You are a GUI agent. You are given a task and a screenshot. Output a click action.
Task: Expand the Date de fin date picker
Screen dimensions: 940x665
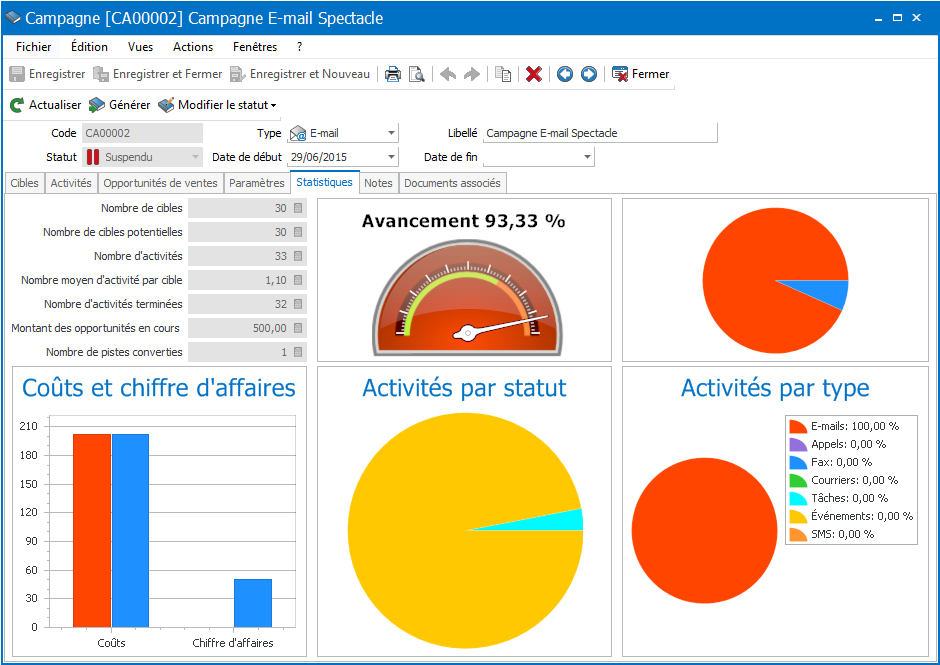(584, 157)
